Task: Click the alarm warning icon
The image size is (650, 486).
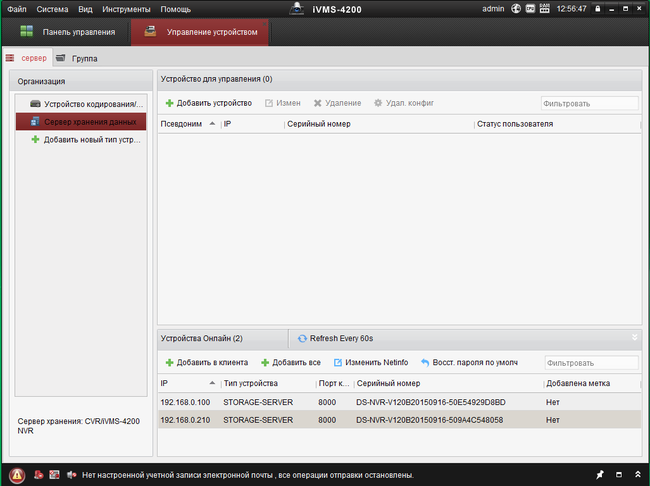Action: [x=17, y=475]
